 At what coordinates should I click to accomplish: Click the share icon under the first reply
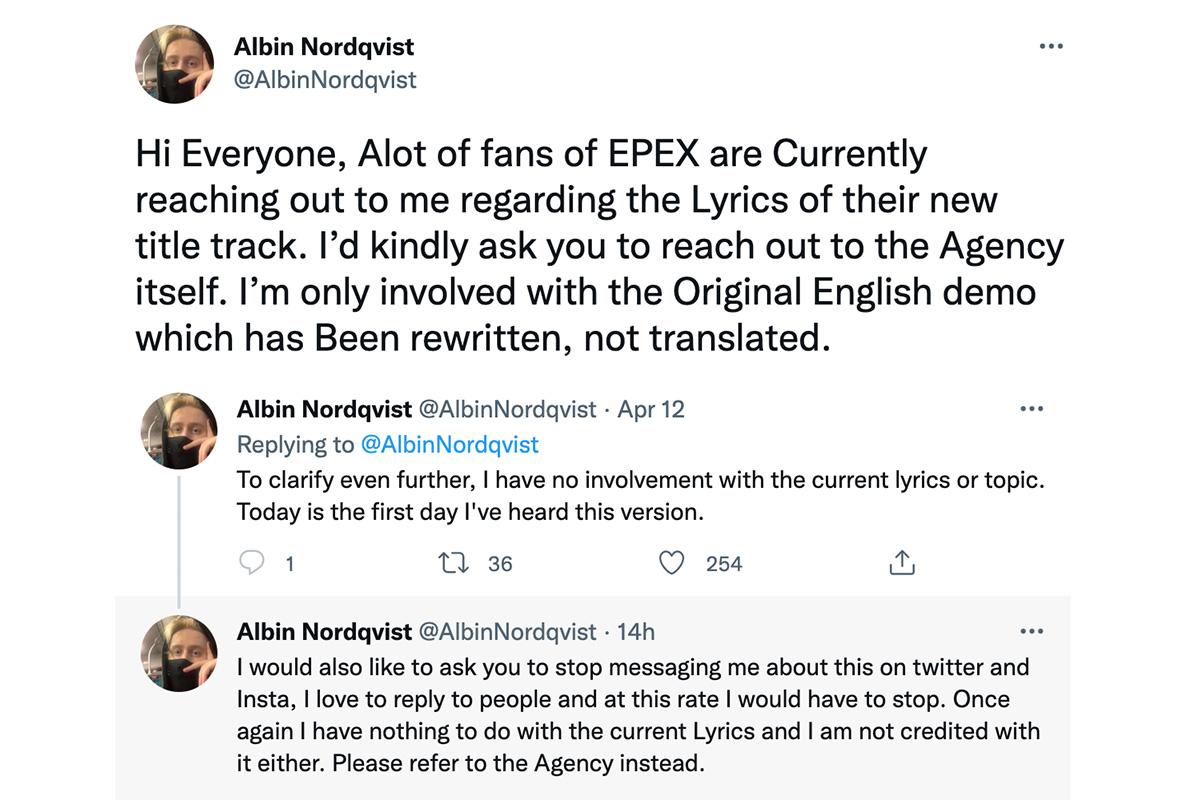901,563
